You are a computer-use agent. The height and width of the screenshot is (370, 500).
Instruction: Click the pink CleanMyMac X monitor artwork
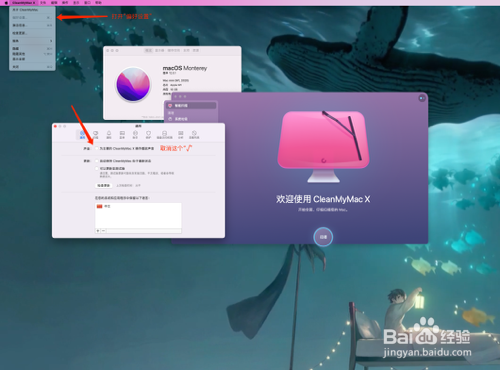[323, 147]
